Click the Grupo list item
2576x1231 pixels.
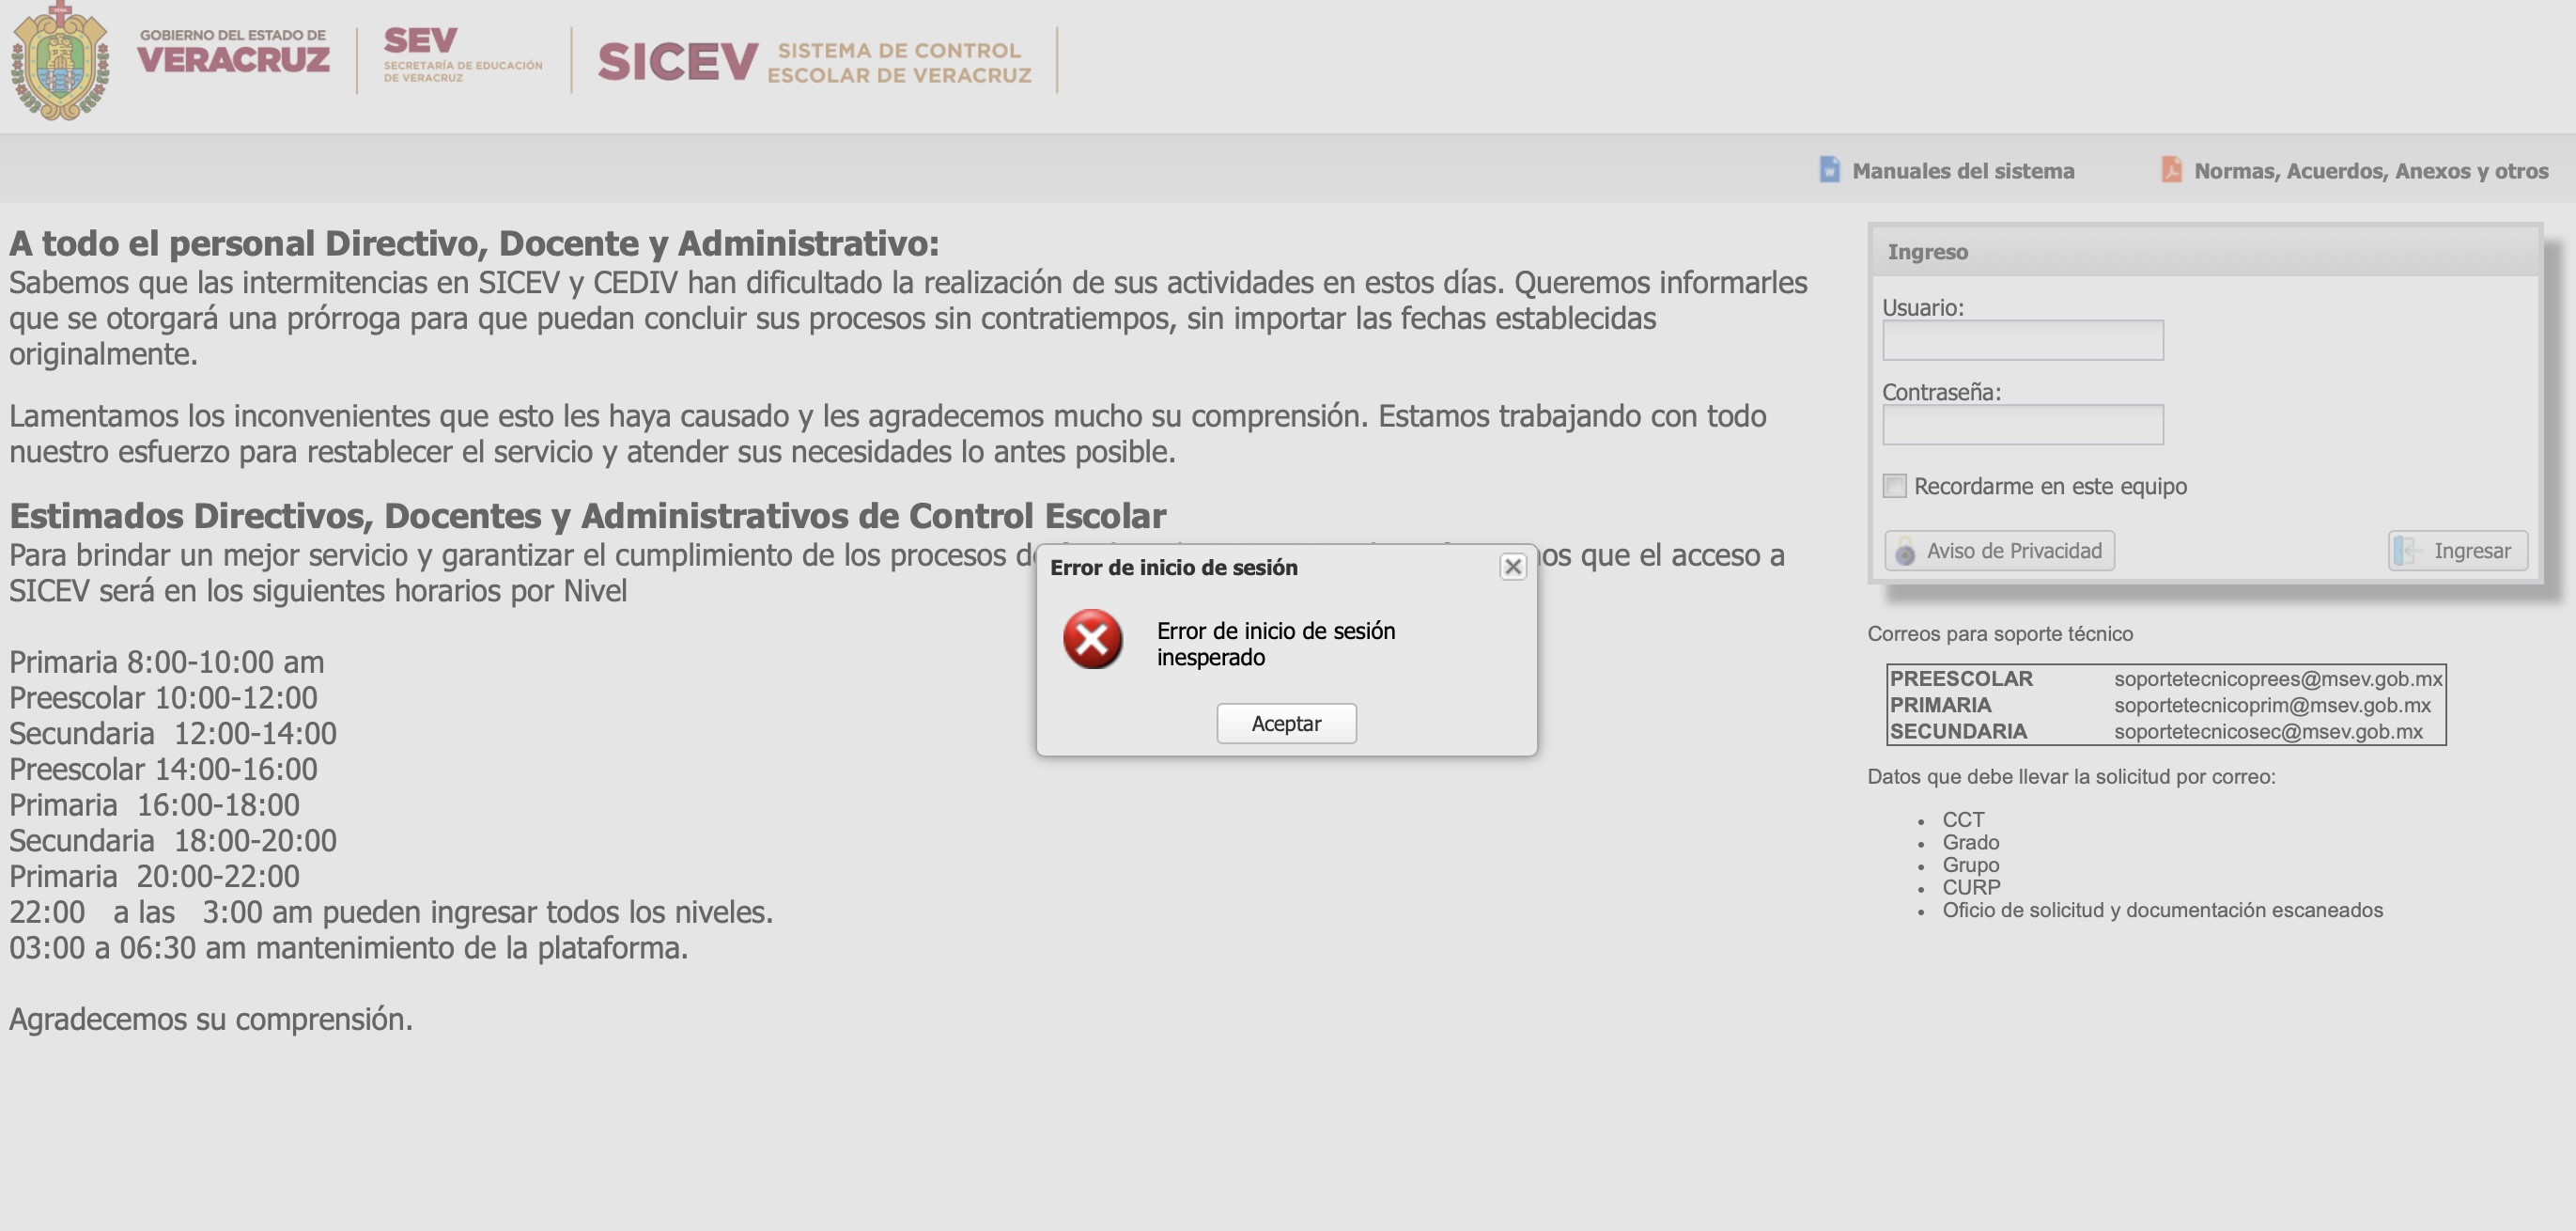point(1970,865)
